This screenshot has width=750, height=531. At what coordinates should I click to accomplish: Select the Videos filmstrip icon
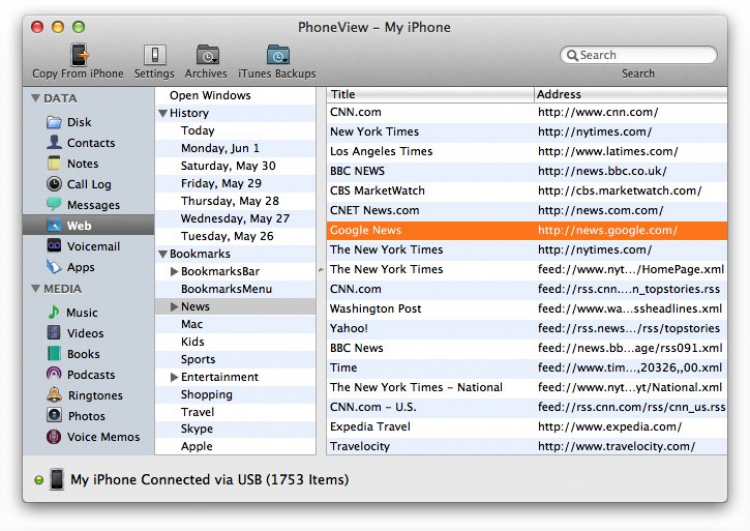coord(54,332)
